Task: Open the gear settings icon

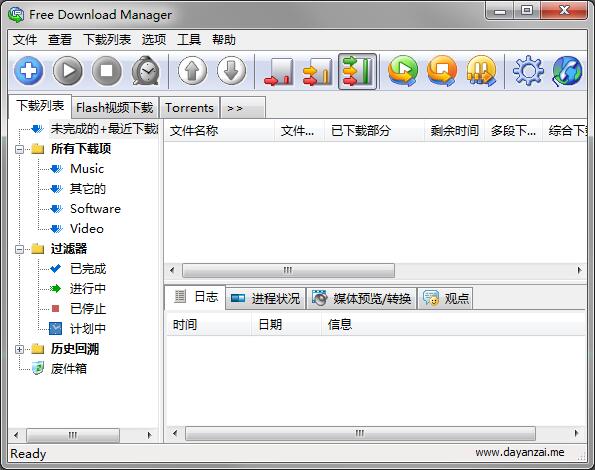Action: (x=528, y=71)
